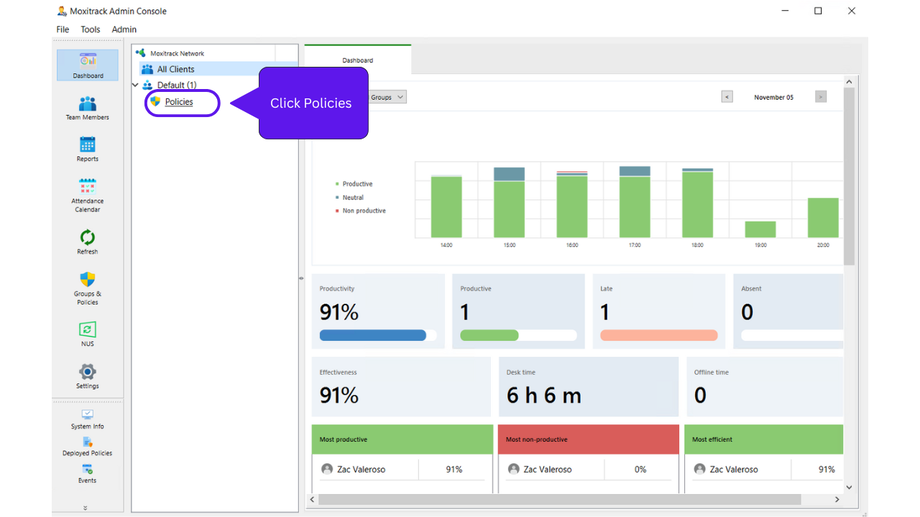This screenshot has height=517, width=920.
Task: Select All Clients in the network tree
Action: (x=175, y=69)
